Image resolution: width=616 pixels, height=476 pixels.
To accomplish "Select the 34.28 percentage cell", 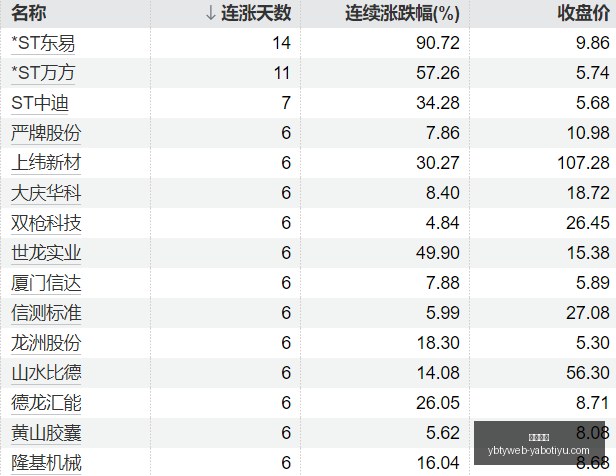I will [438, 103].
